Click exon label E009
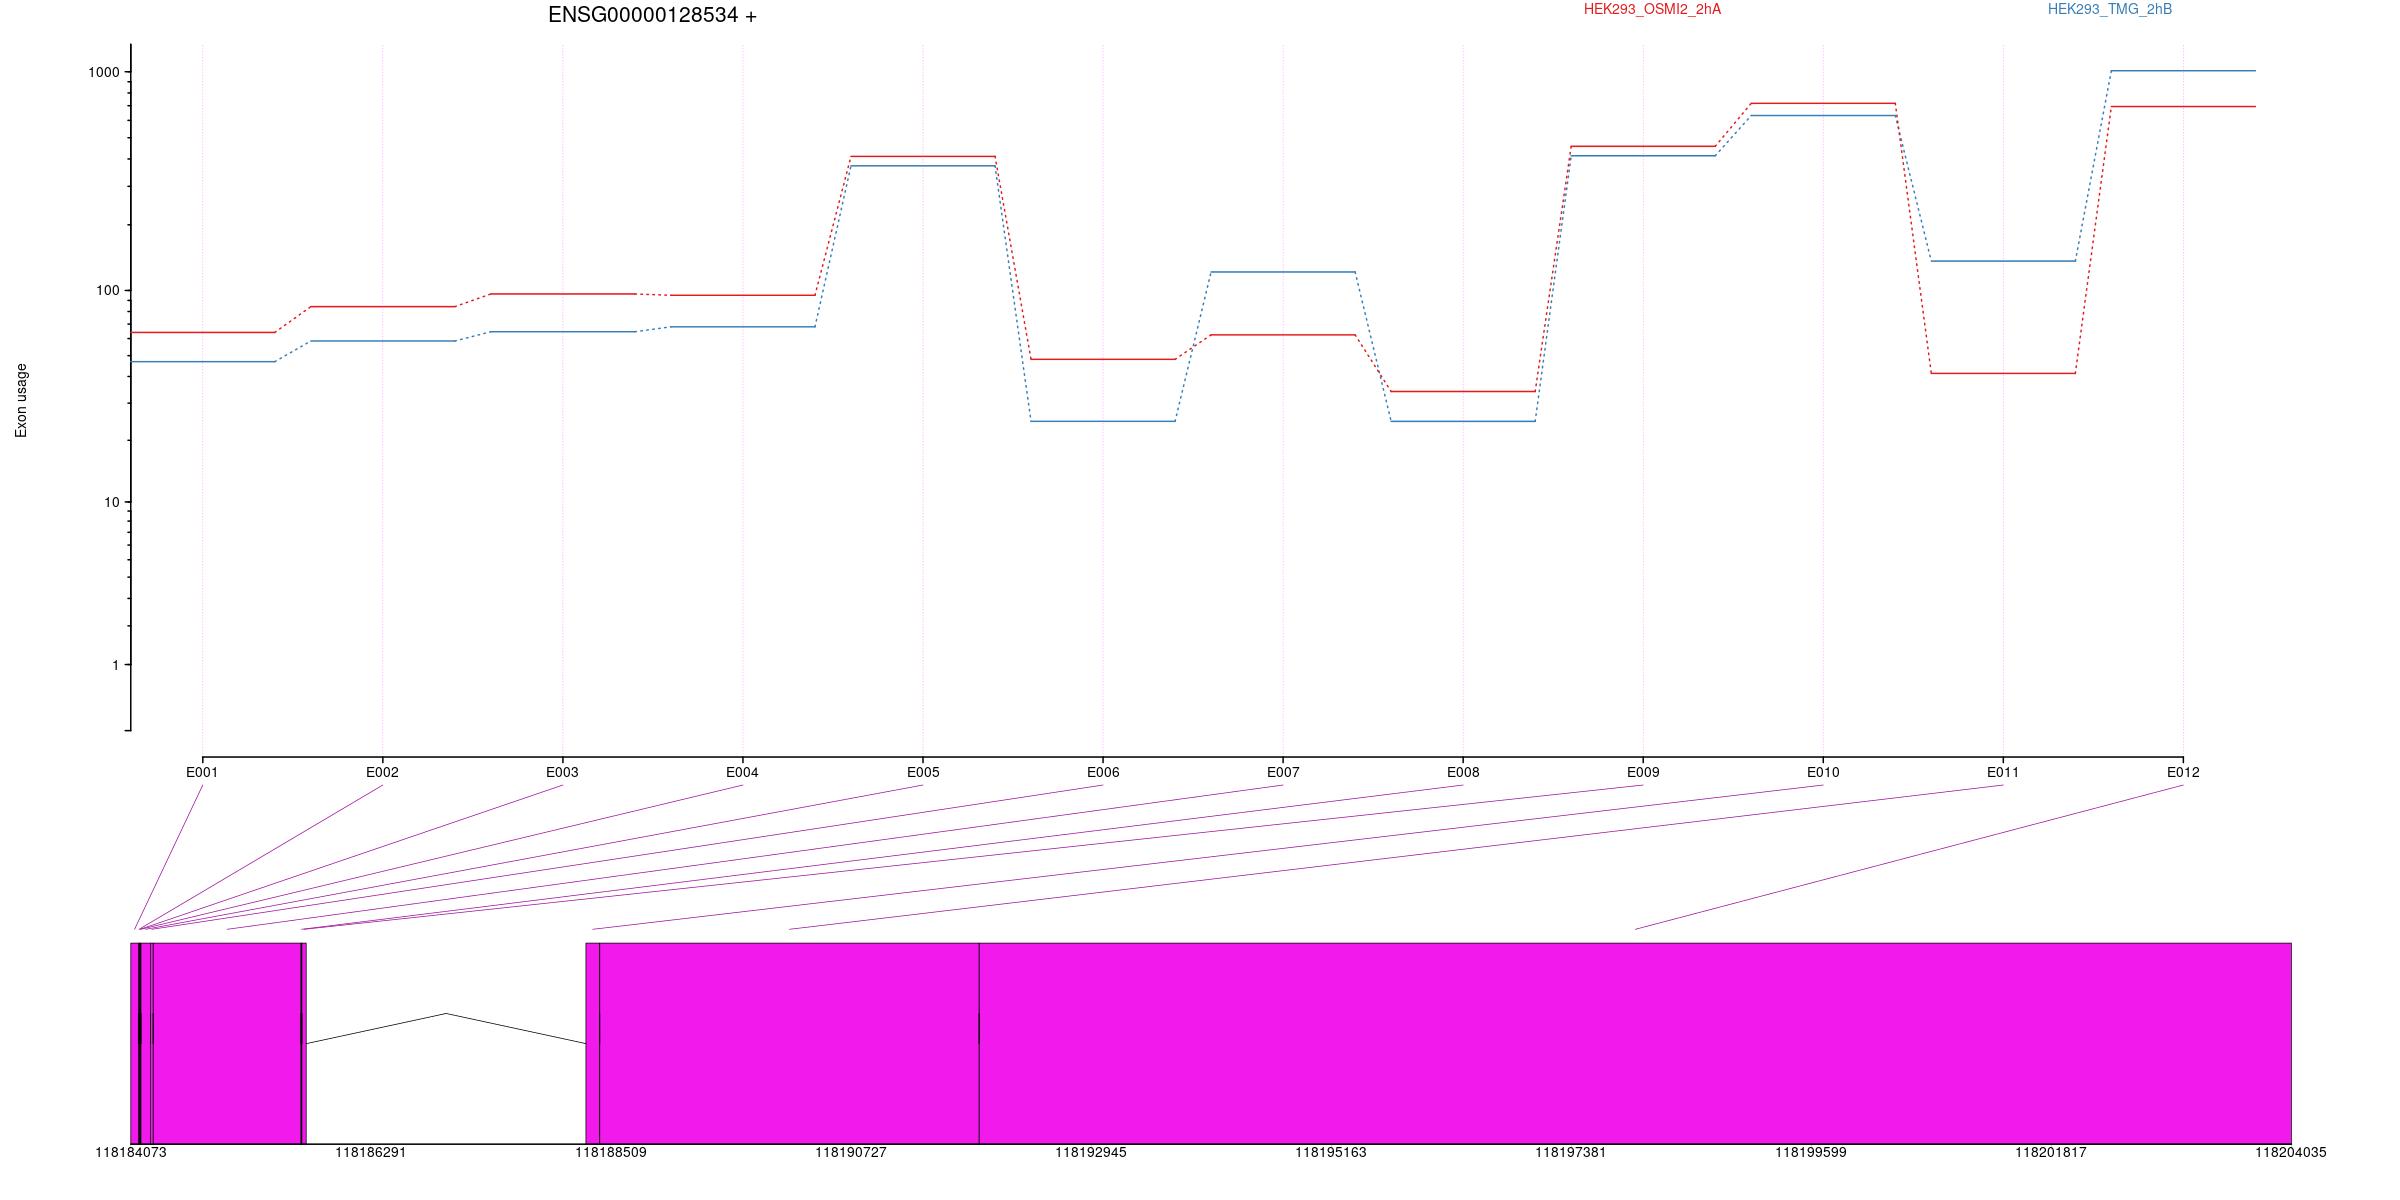Image resolution: width=2400 pixels, height=1200 pixels. point(1643,772)
